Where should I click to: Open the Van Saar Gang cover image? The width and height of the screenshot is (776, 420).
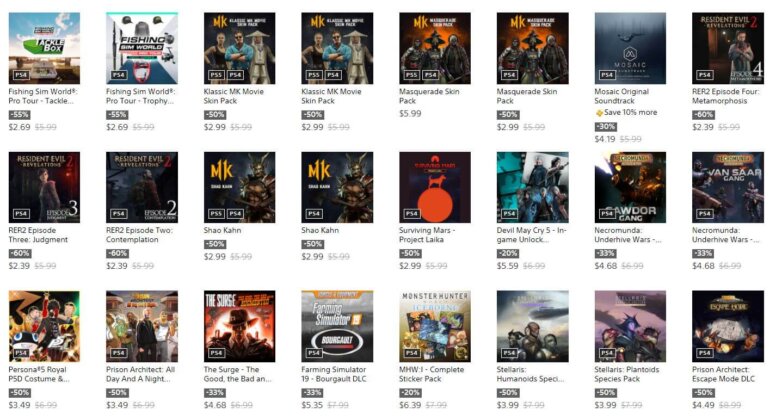pos(728,187)
